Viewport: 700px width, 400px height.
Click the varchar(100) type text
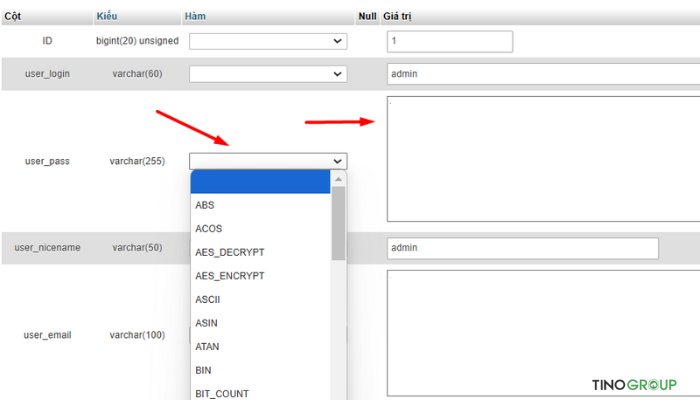click(x=138, y=335)
